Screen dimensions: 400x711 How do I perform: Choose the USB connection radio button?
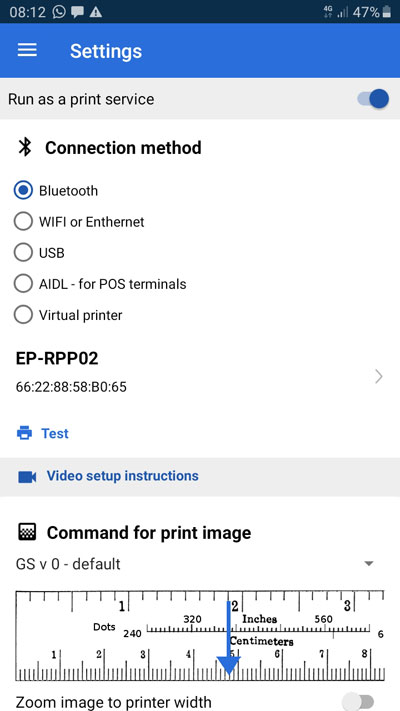click(39, 253)
